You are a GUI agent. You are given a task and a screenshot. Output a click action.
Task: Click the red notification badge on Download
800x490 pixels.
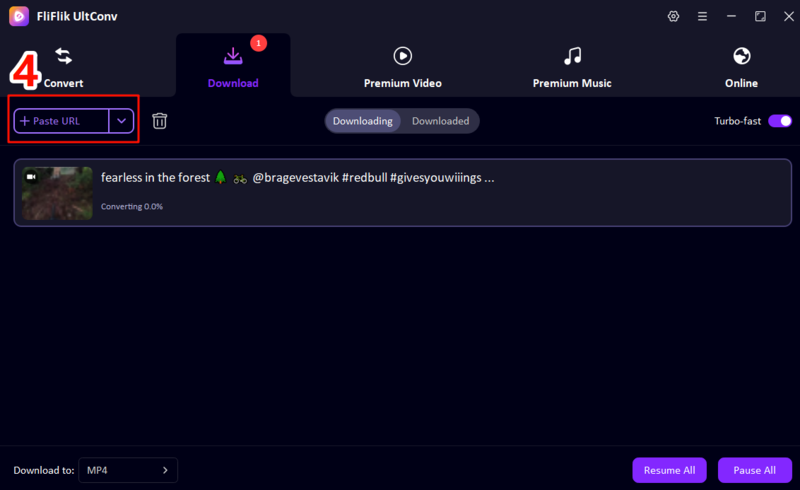(259, 43)
